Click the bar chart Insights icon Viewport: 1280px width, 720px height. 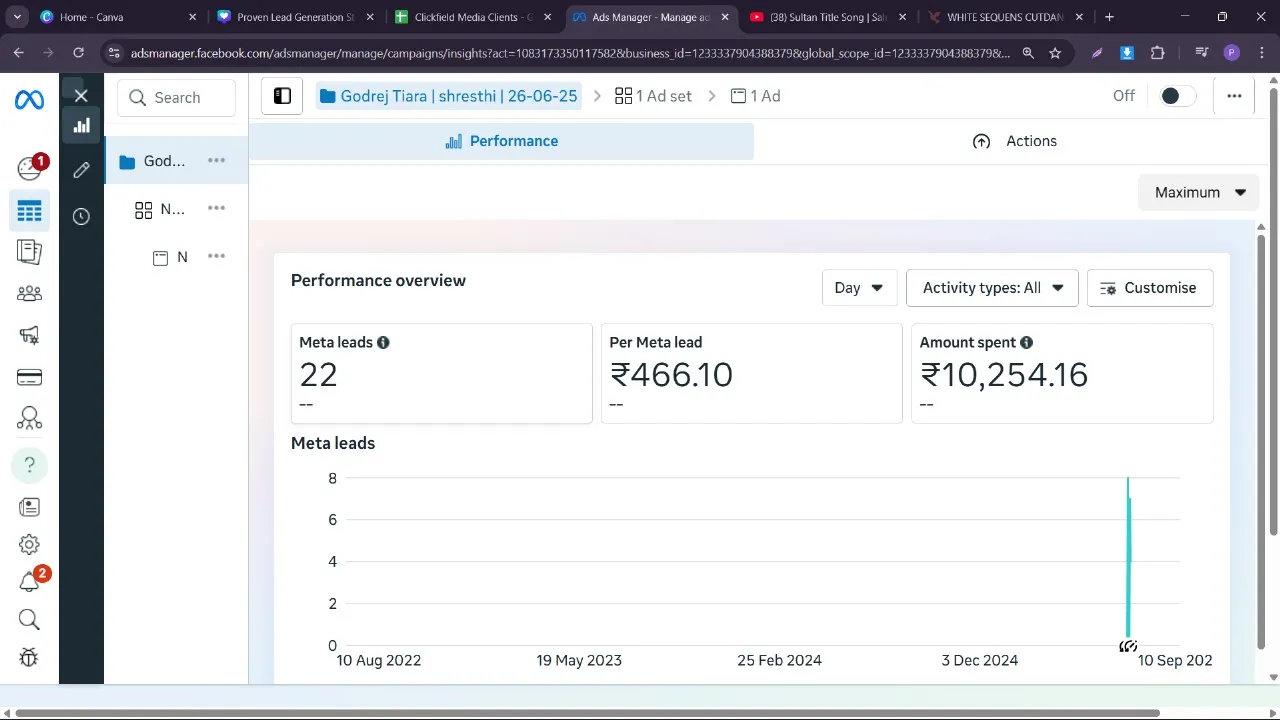pos(81,125)
